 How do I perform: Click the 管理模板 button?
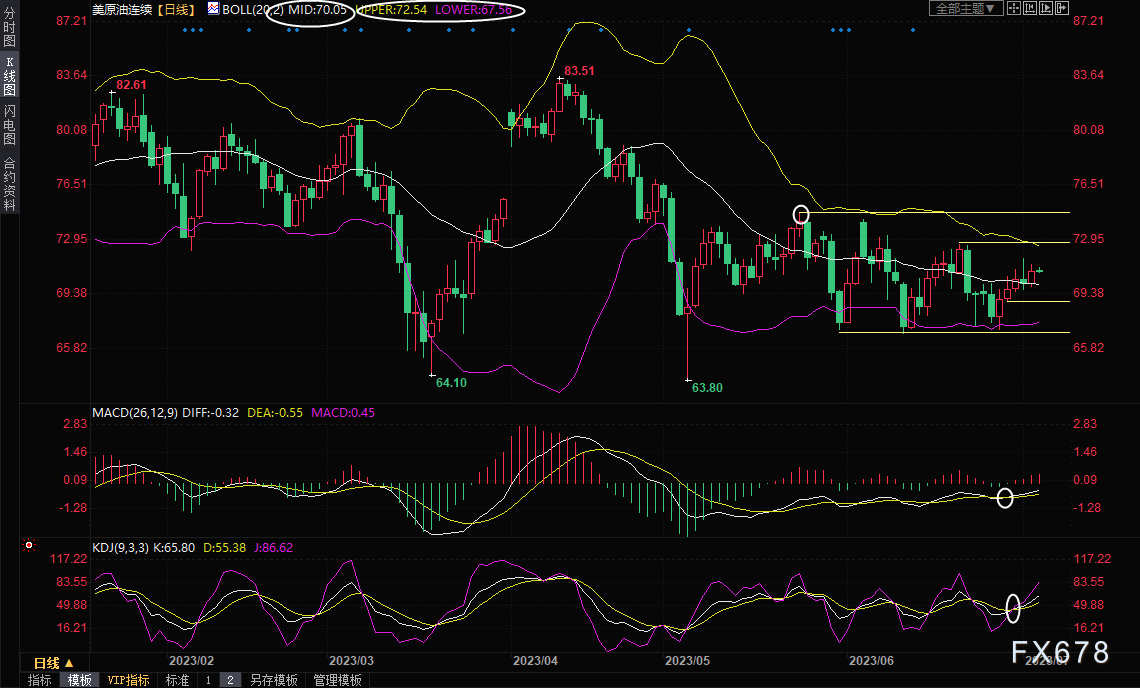(337, 680)
